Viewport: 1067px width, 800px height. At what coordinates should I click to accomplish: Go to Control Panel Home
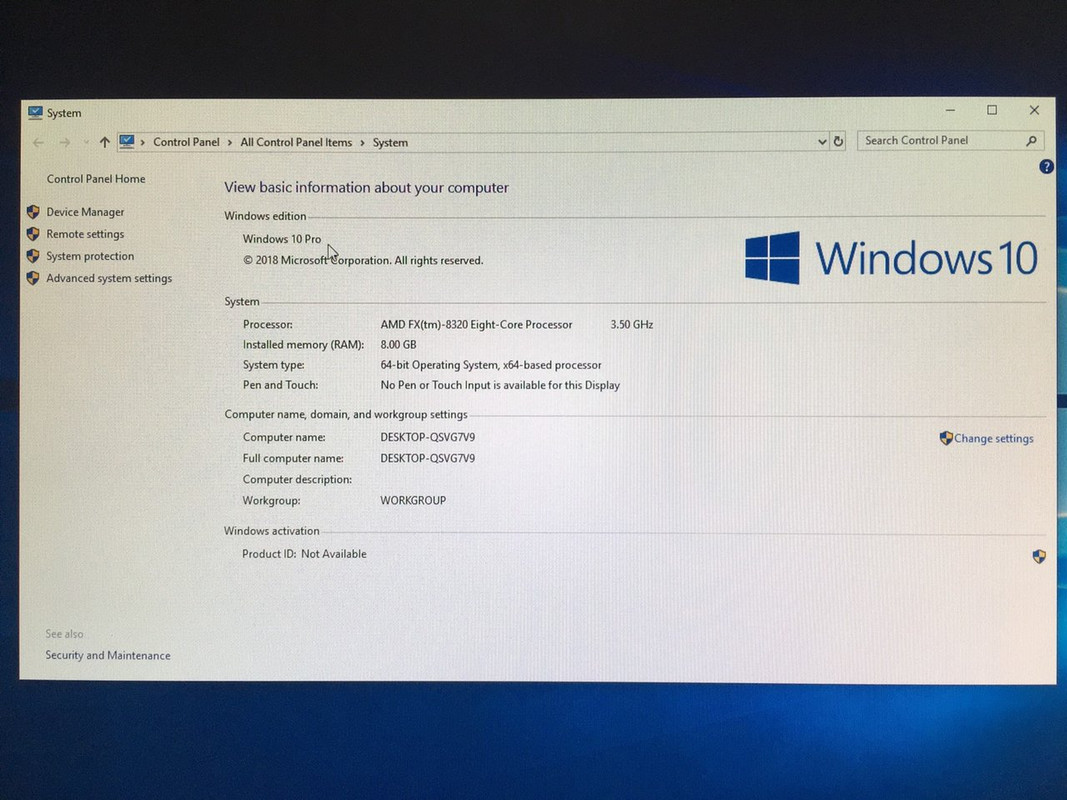[x=96, y=179]
